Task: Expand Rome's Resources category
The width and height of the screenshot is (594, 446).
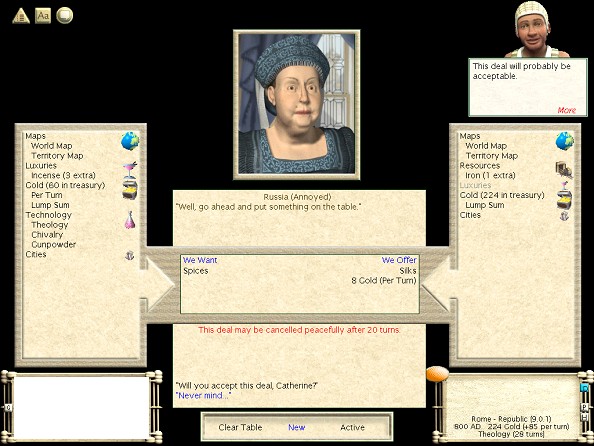Action: click(x=480, y=166)
